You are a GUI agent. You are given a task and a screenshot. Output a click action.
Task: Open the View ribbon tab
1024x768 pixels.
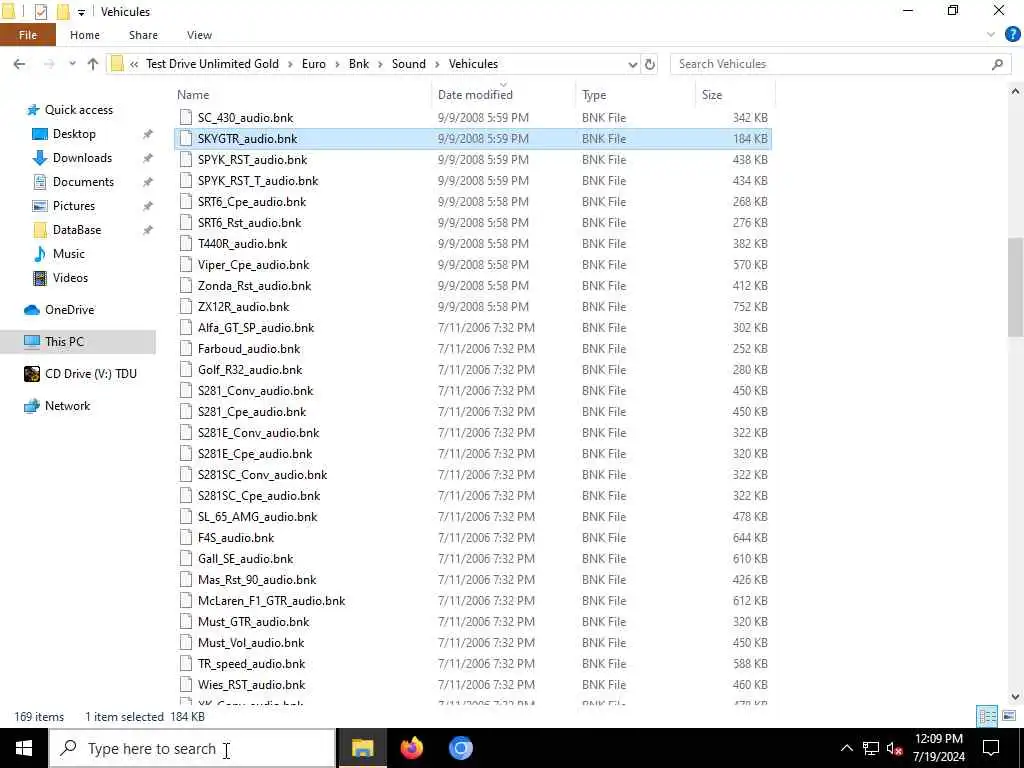pos(199,35)
